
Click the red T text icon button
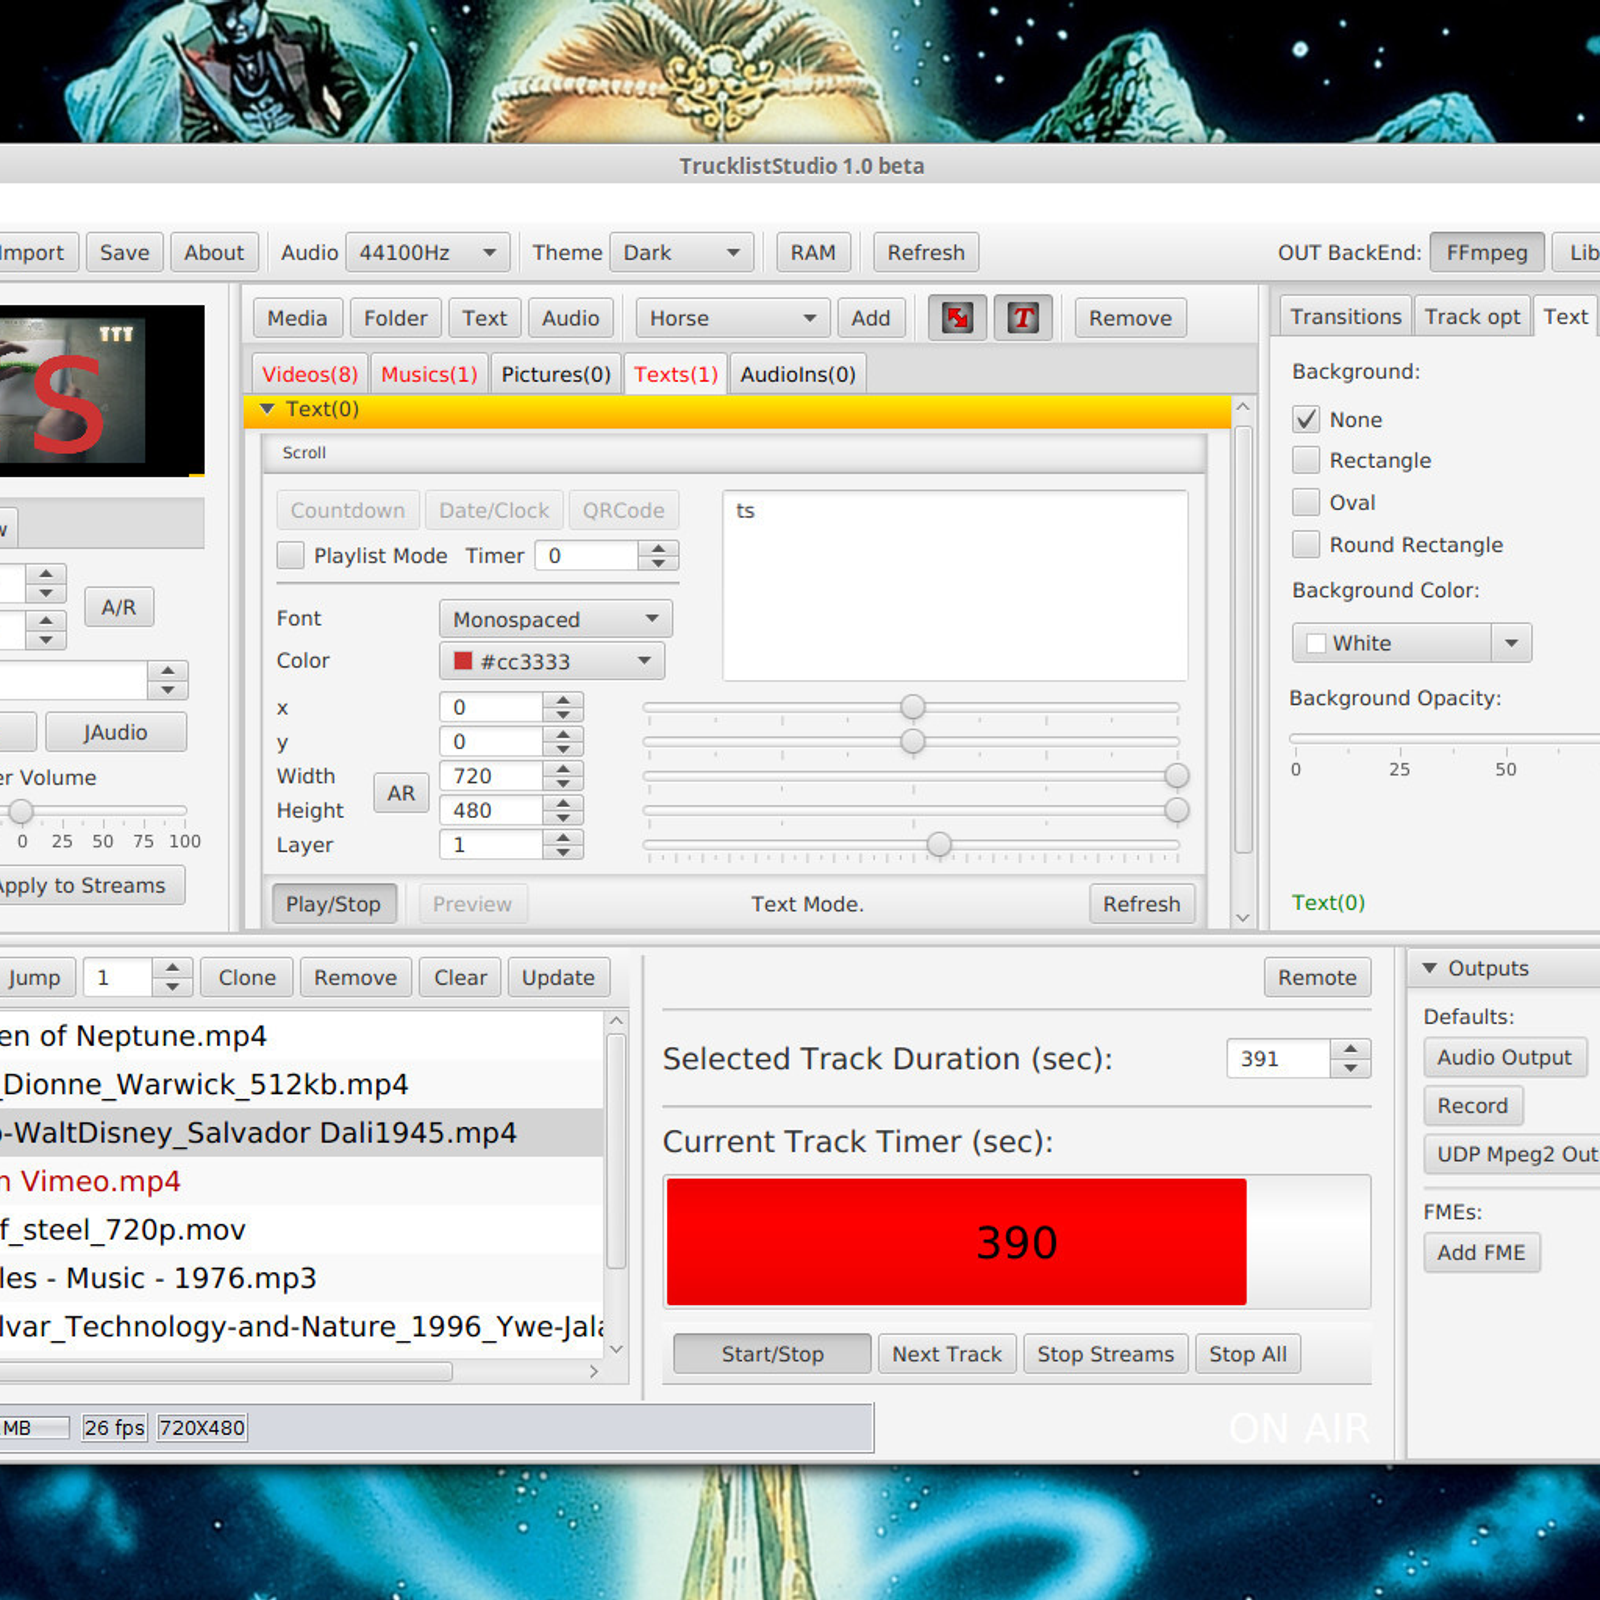1022,318
